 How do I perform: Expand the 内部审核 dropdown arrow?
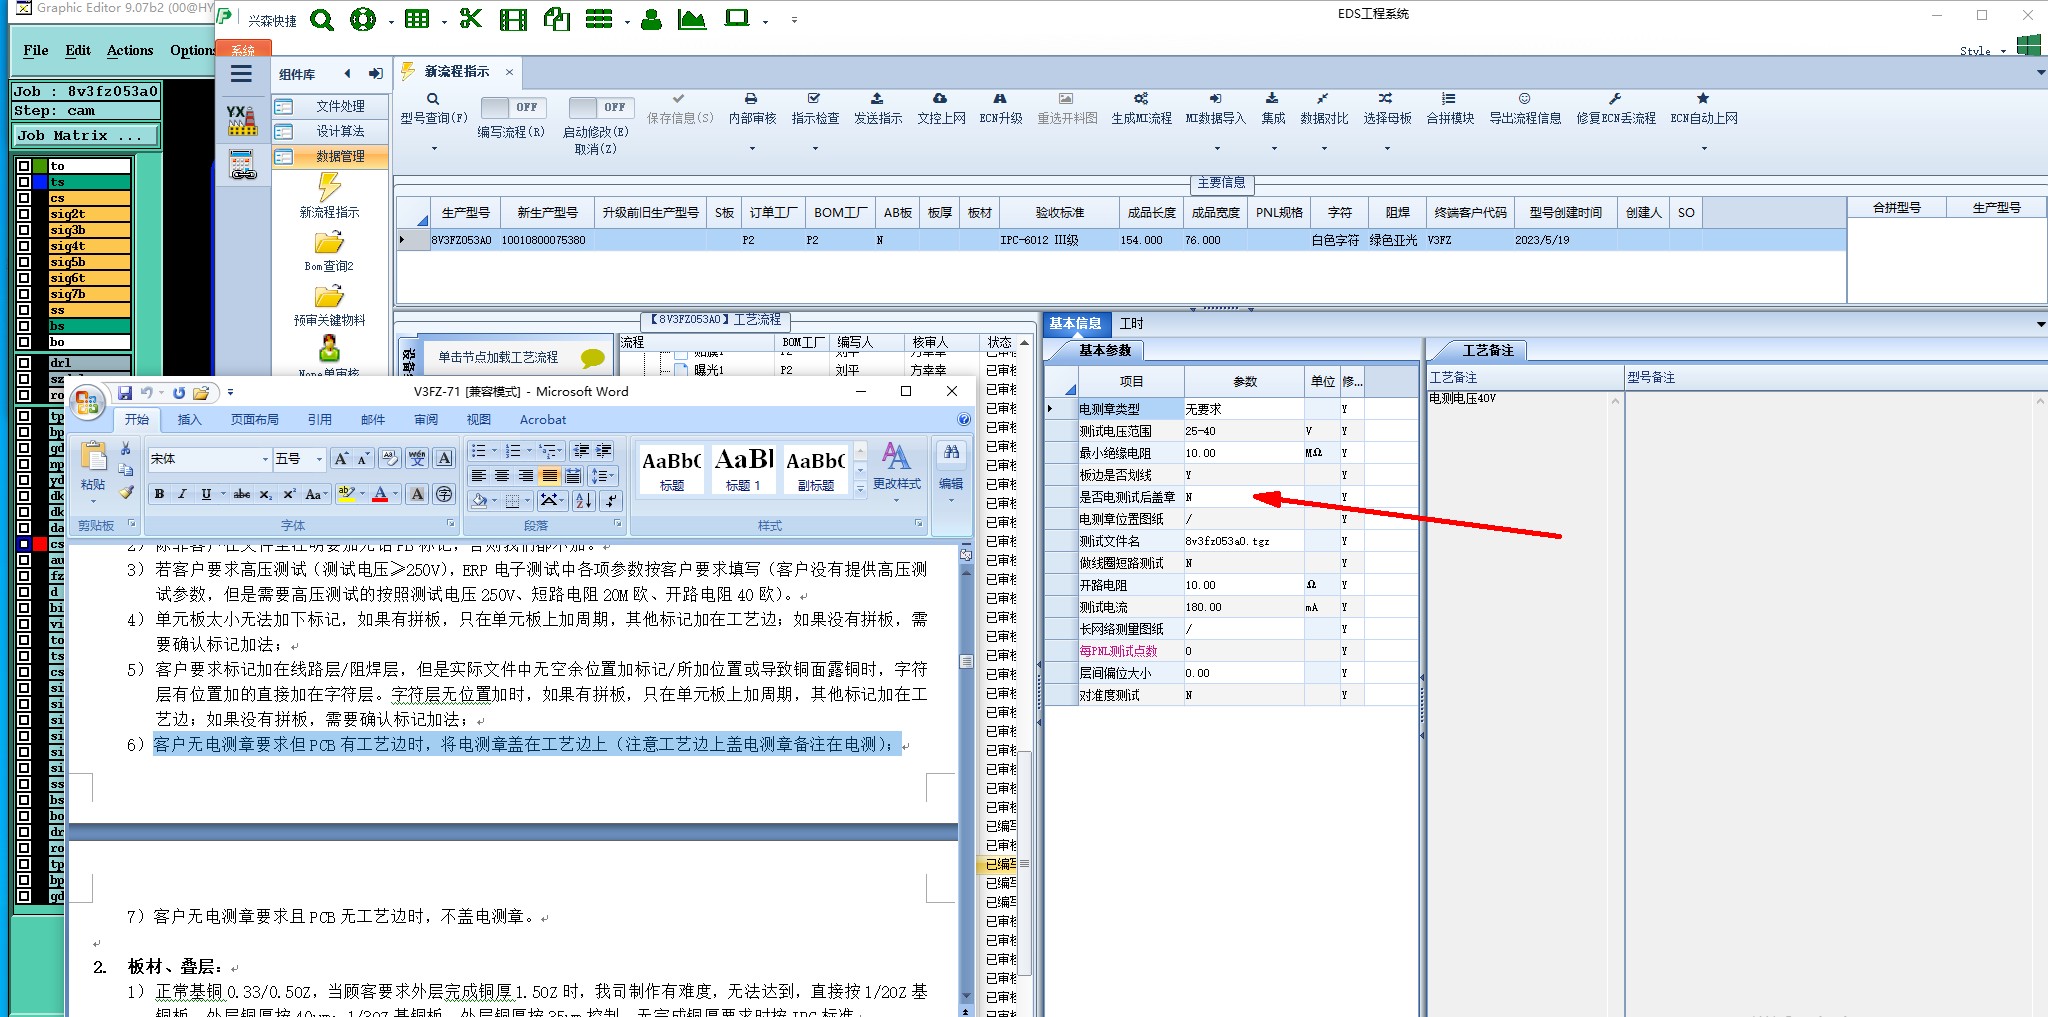752,149
